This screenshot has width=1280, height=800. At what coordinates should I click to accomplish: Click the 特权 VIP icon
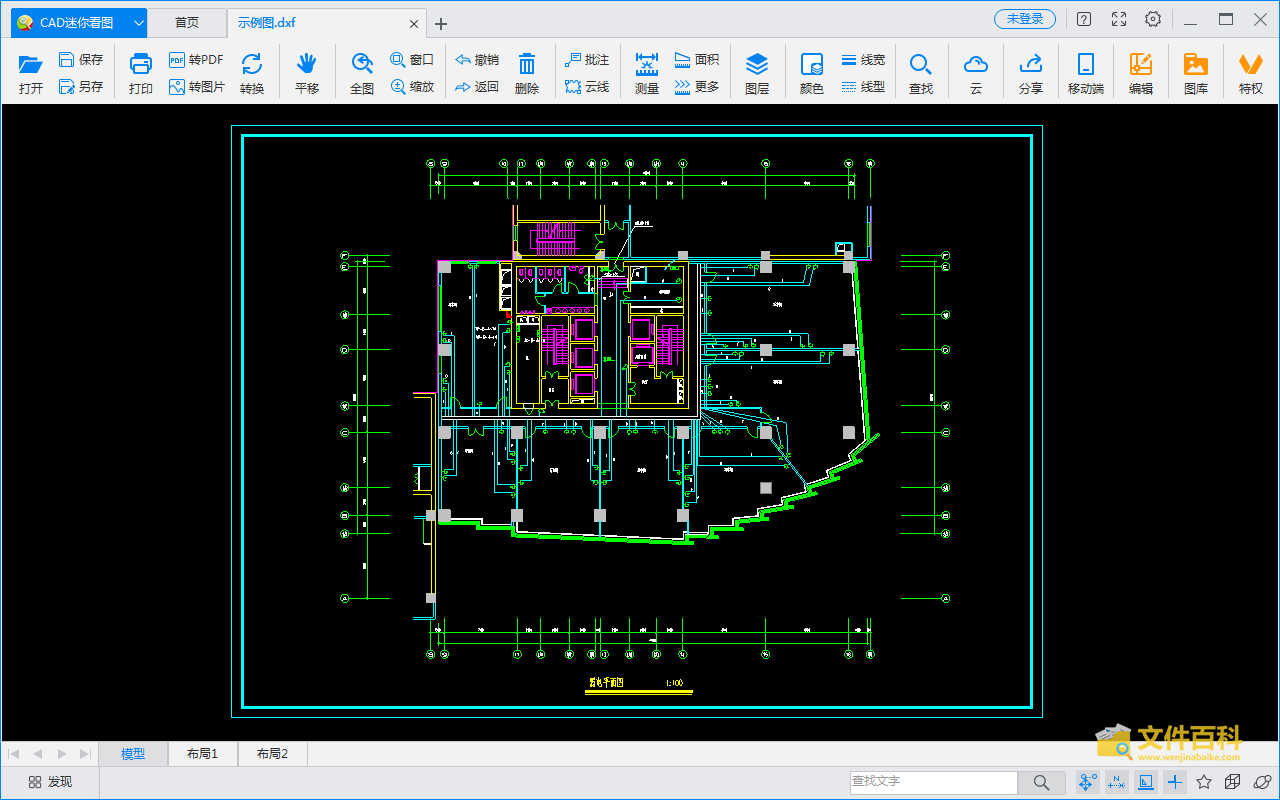pos(1251,64)
